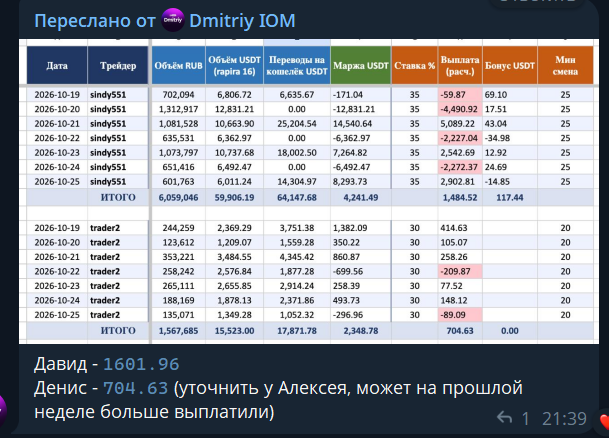The image size is (609, 438).
Task: Click the 'Дата' column header
Action: (57, 65)
